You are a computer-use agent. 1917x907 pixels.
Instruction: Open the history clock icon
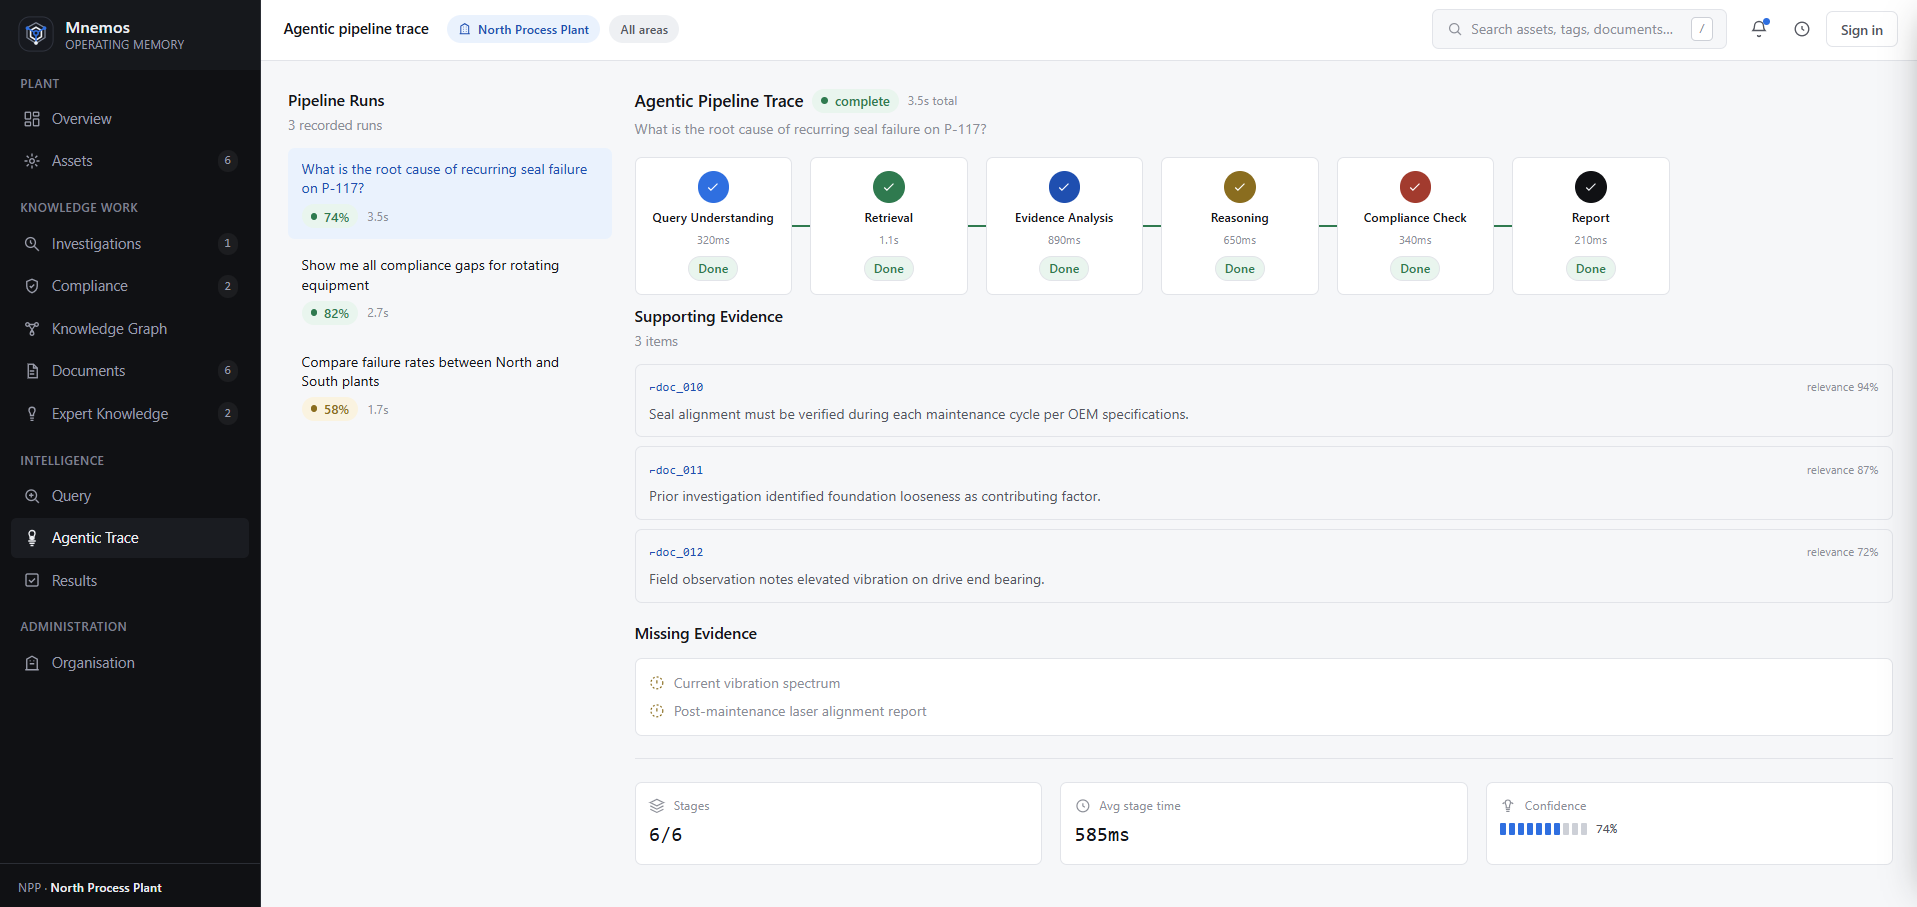pos(1802,29)
